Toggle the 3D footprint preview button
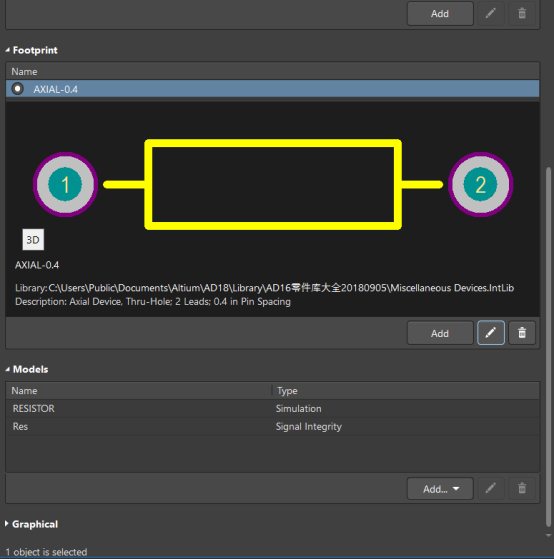 [33, 240]
